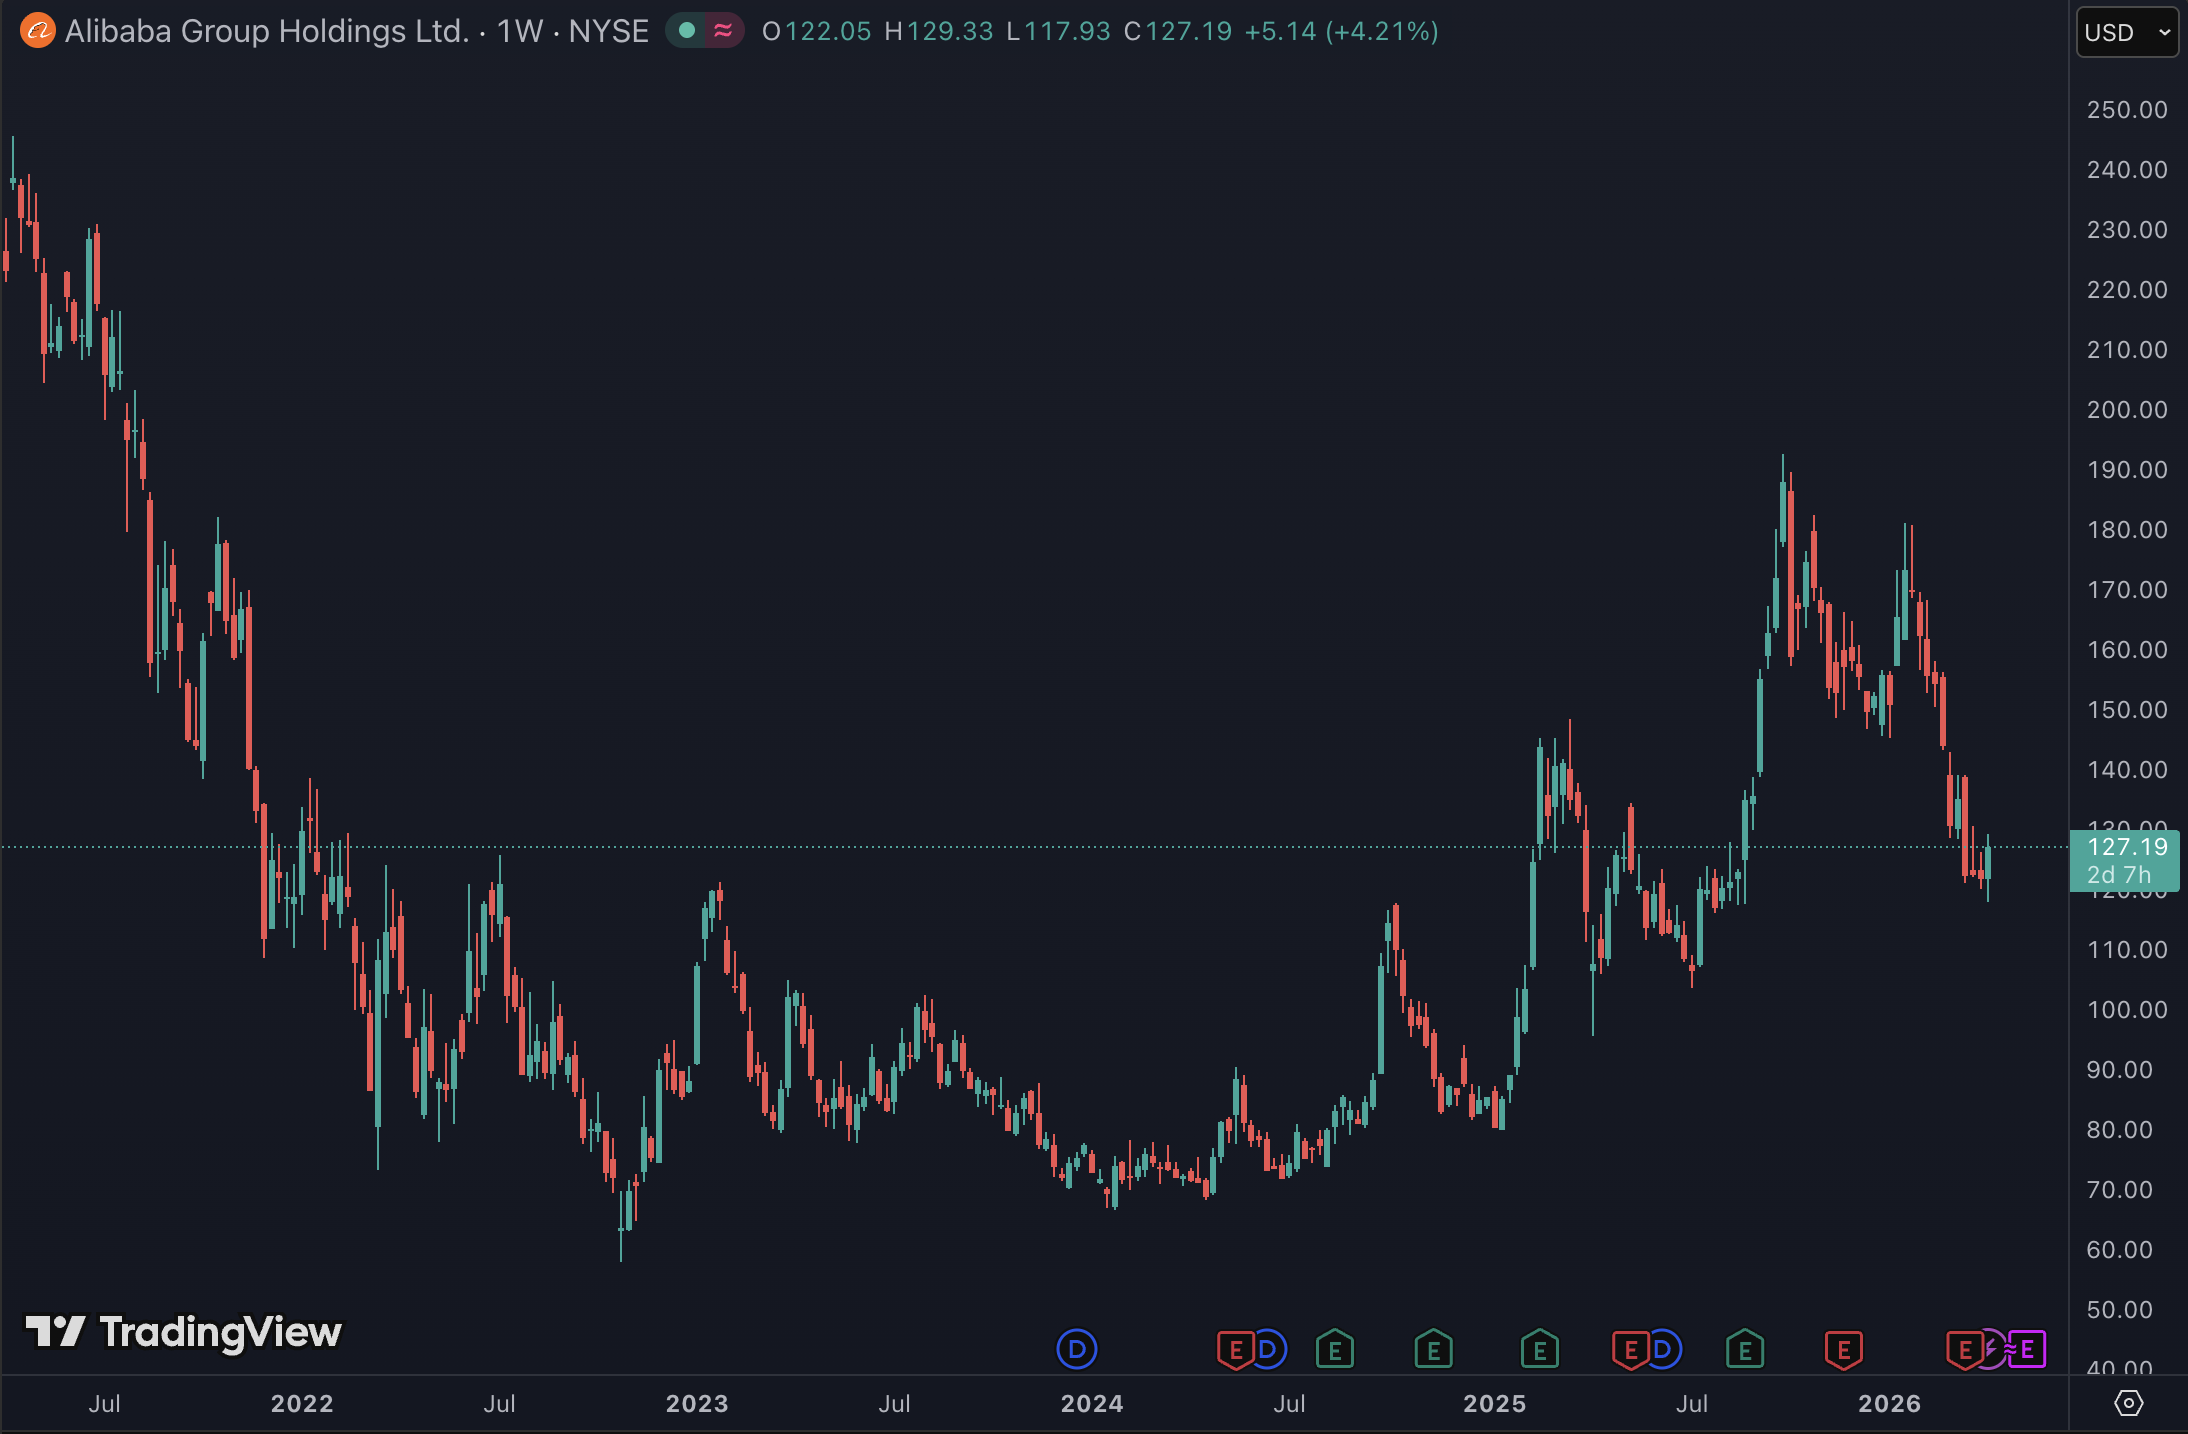This screenshot has width=2188, height=1434.
Task: Click the Jul label before 2022
Action: (105, 1403)
